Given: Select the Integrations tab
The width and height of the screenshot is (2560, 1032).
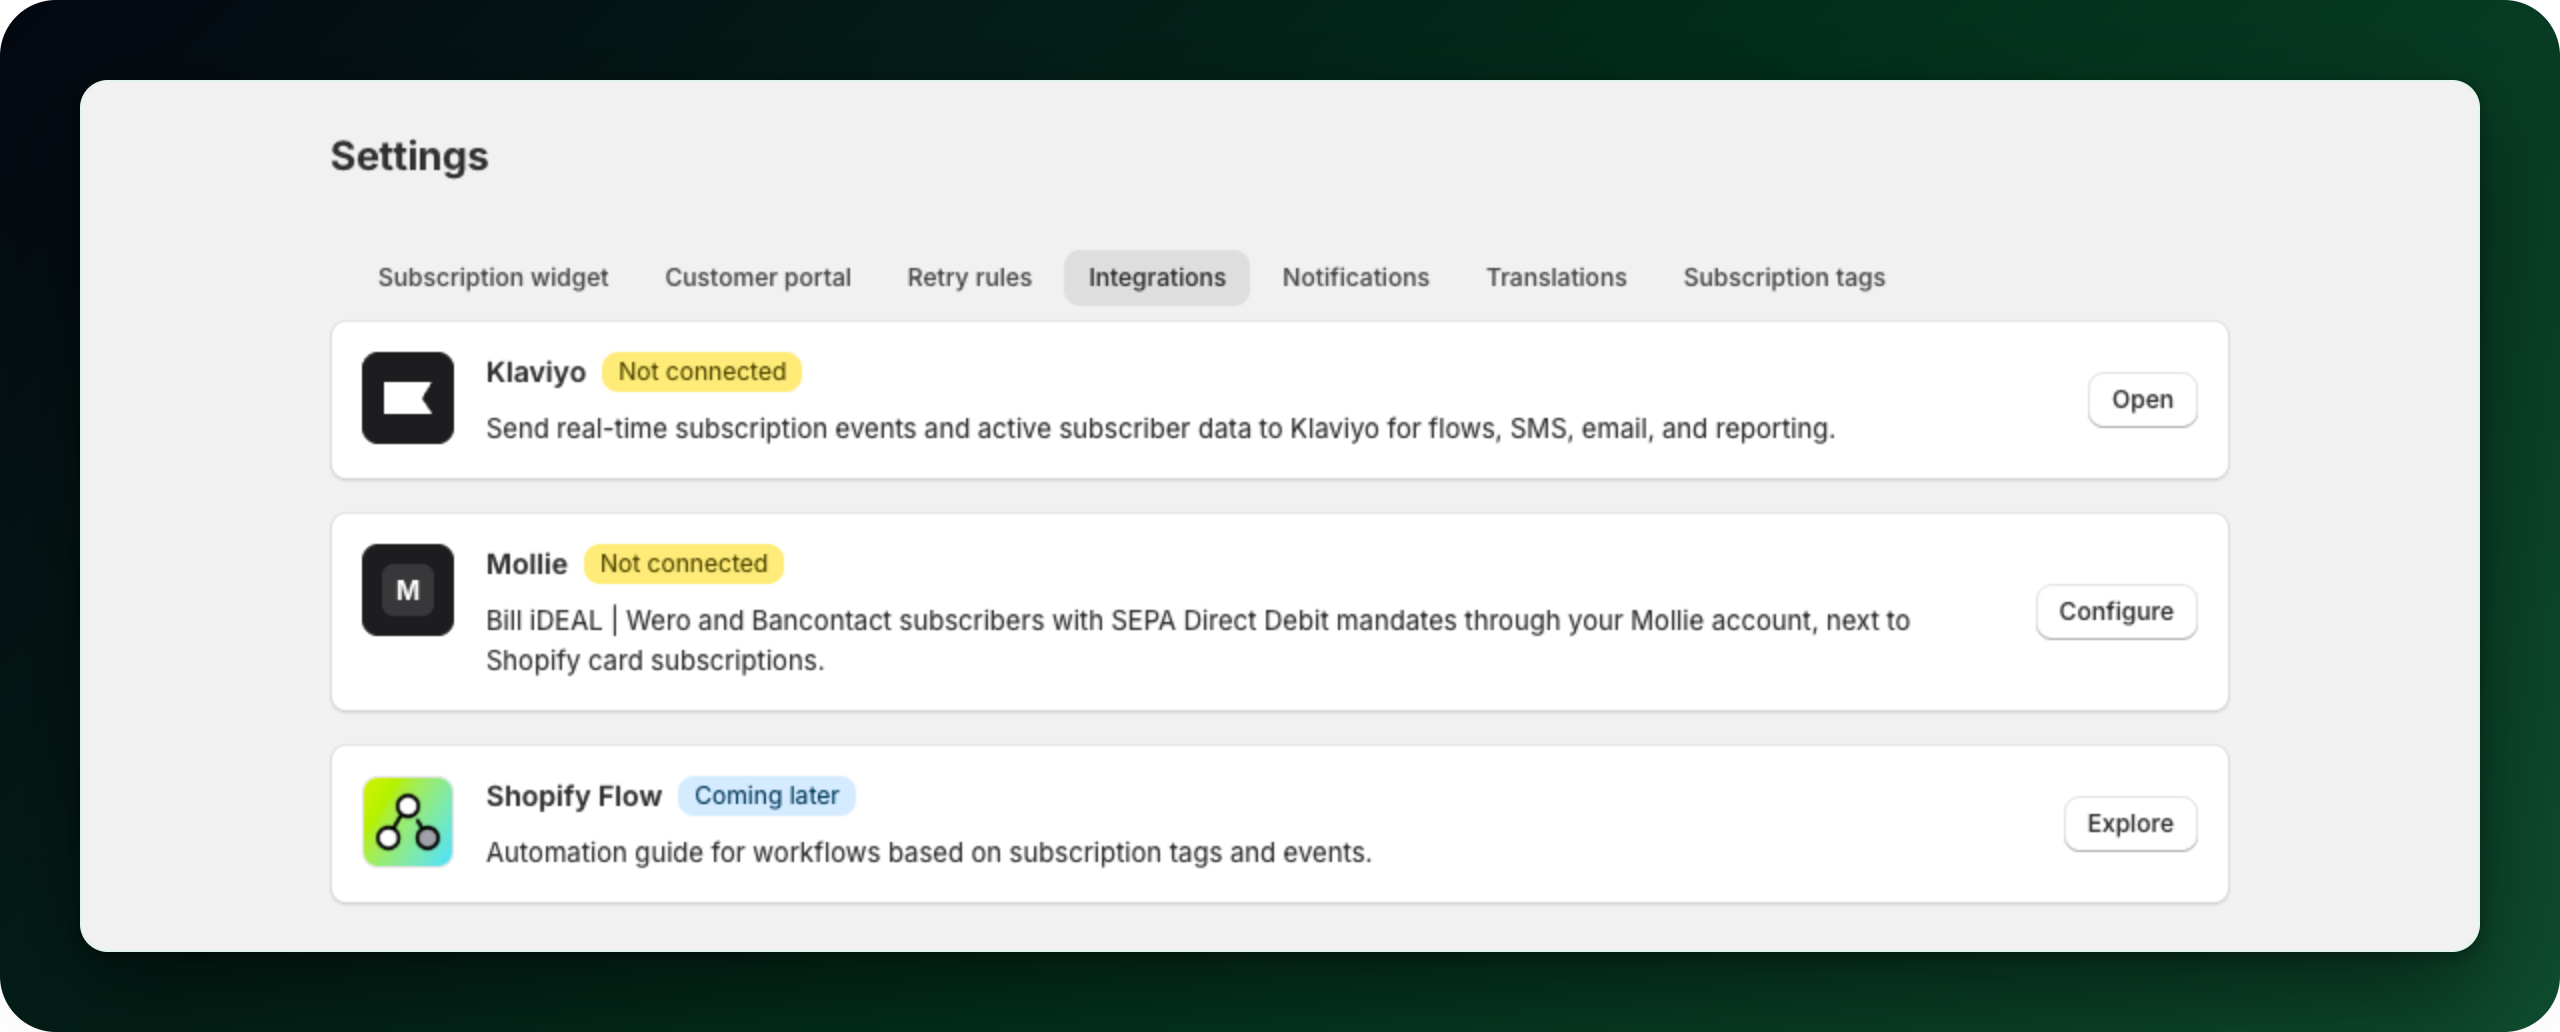Looking at the screenshot, I should [1157, 277].
